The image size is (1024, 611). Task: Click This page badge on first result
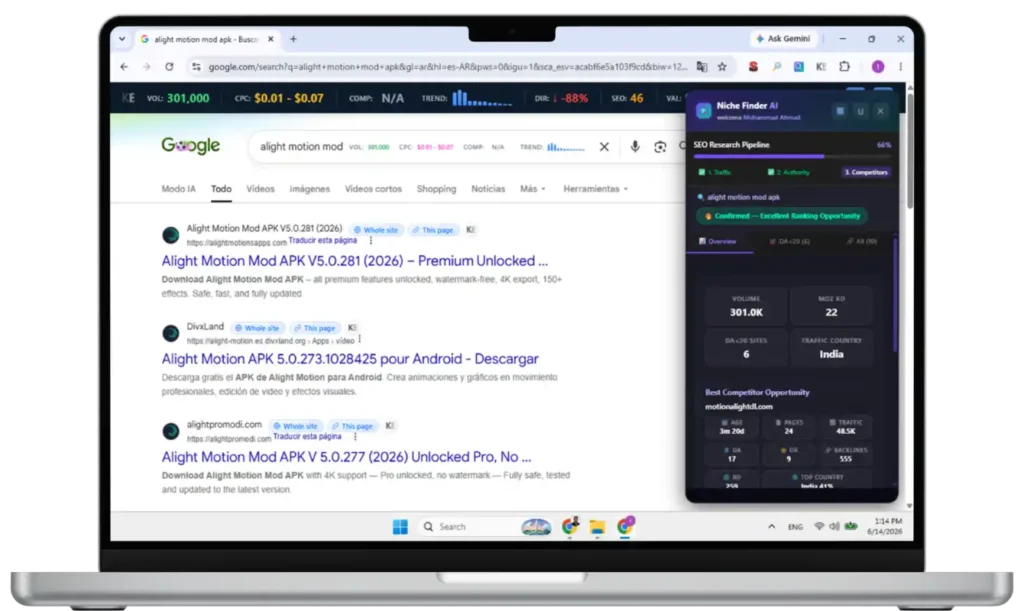tap(433, 230)
